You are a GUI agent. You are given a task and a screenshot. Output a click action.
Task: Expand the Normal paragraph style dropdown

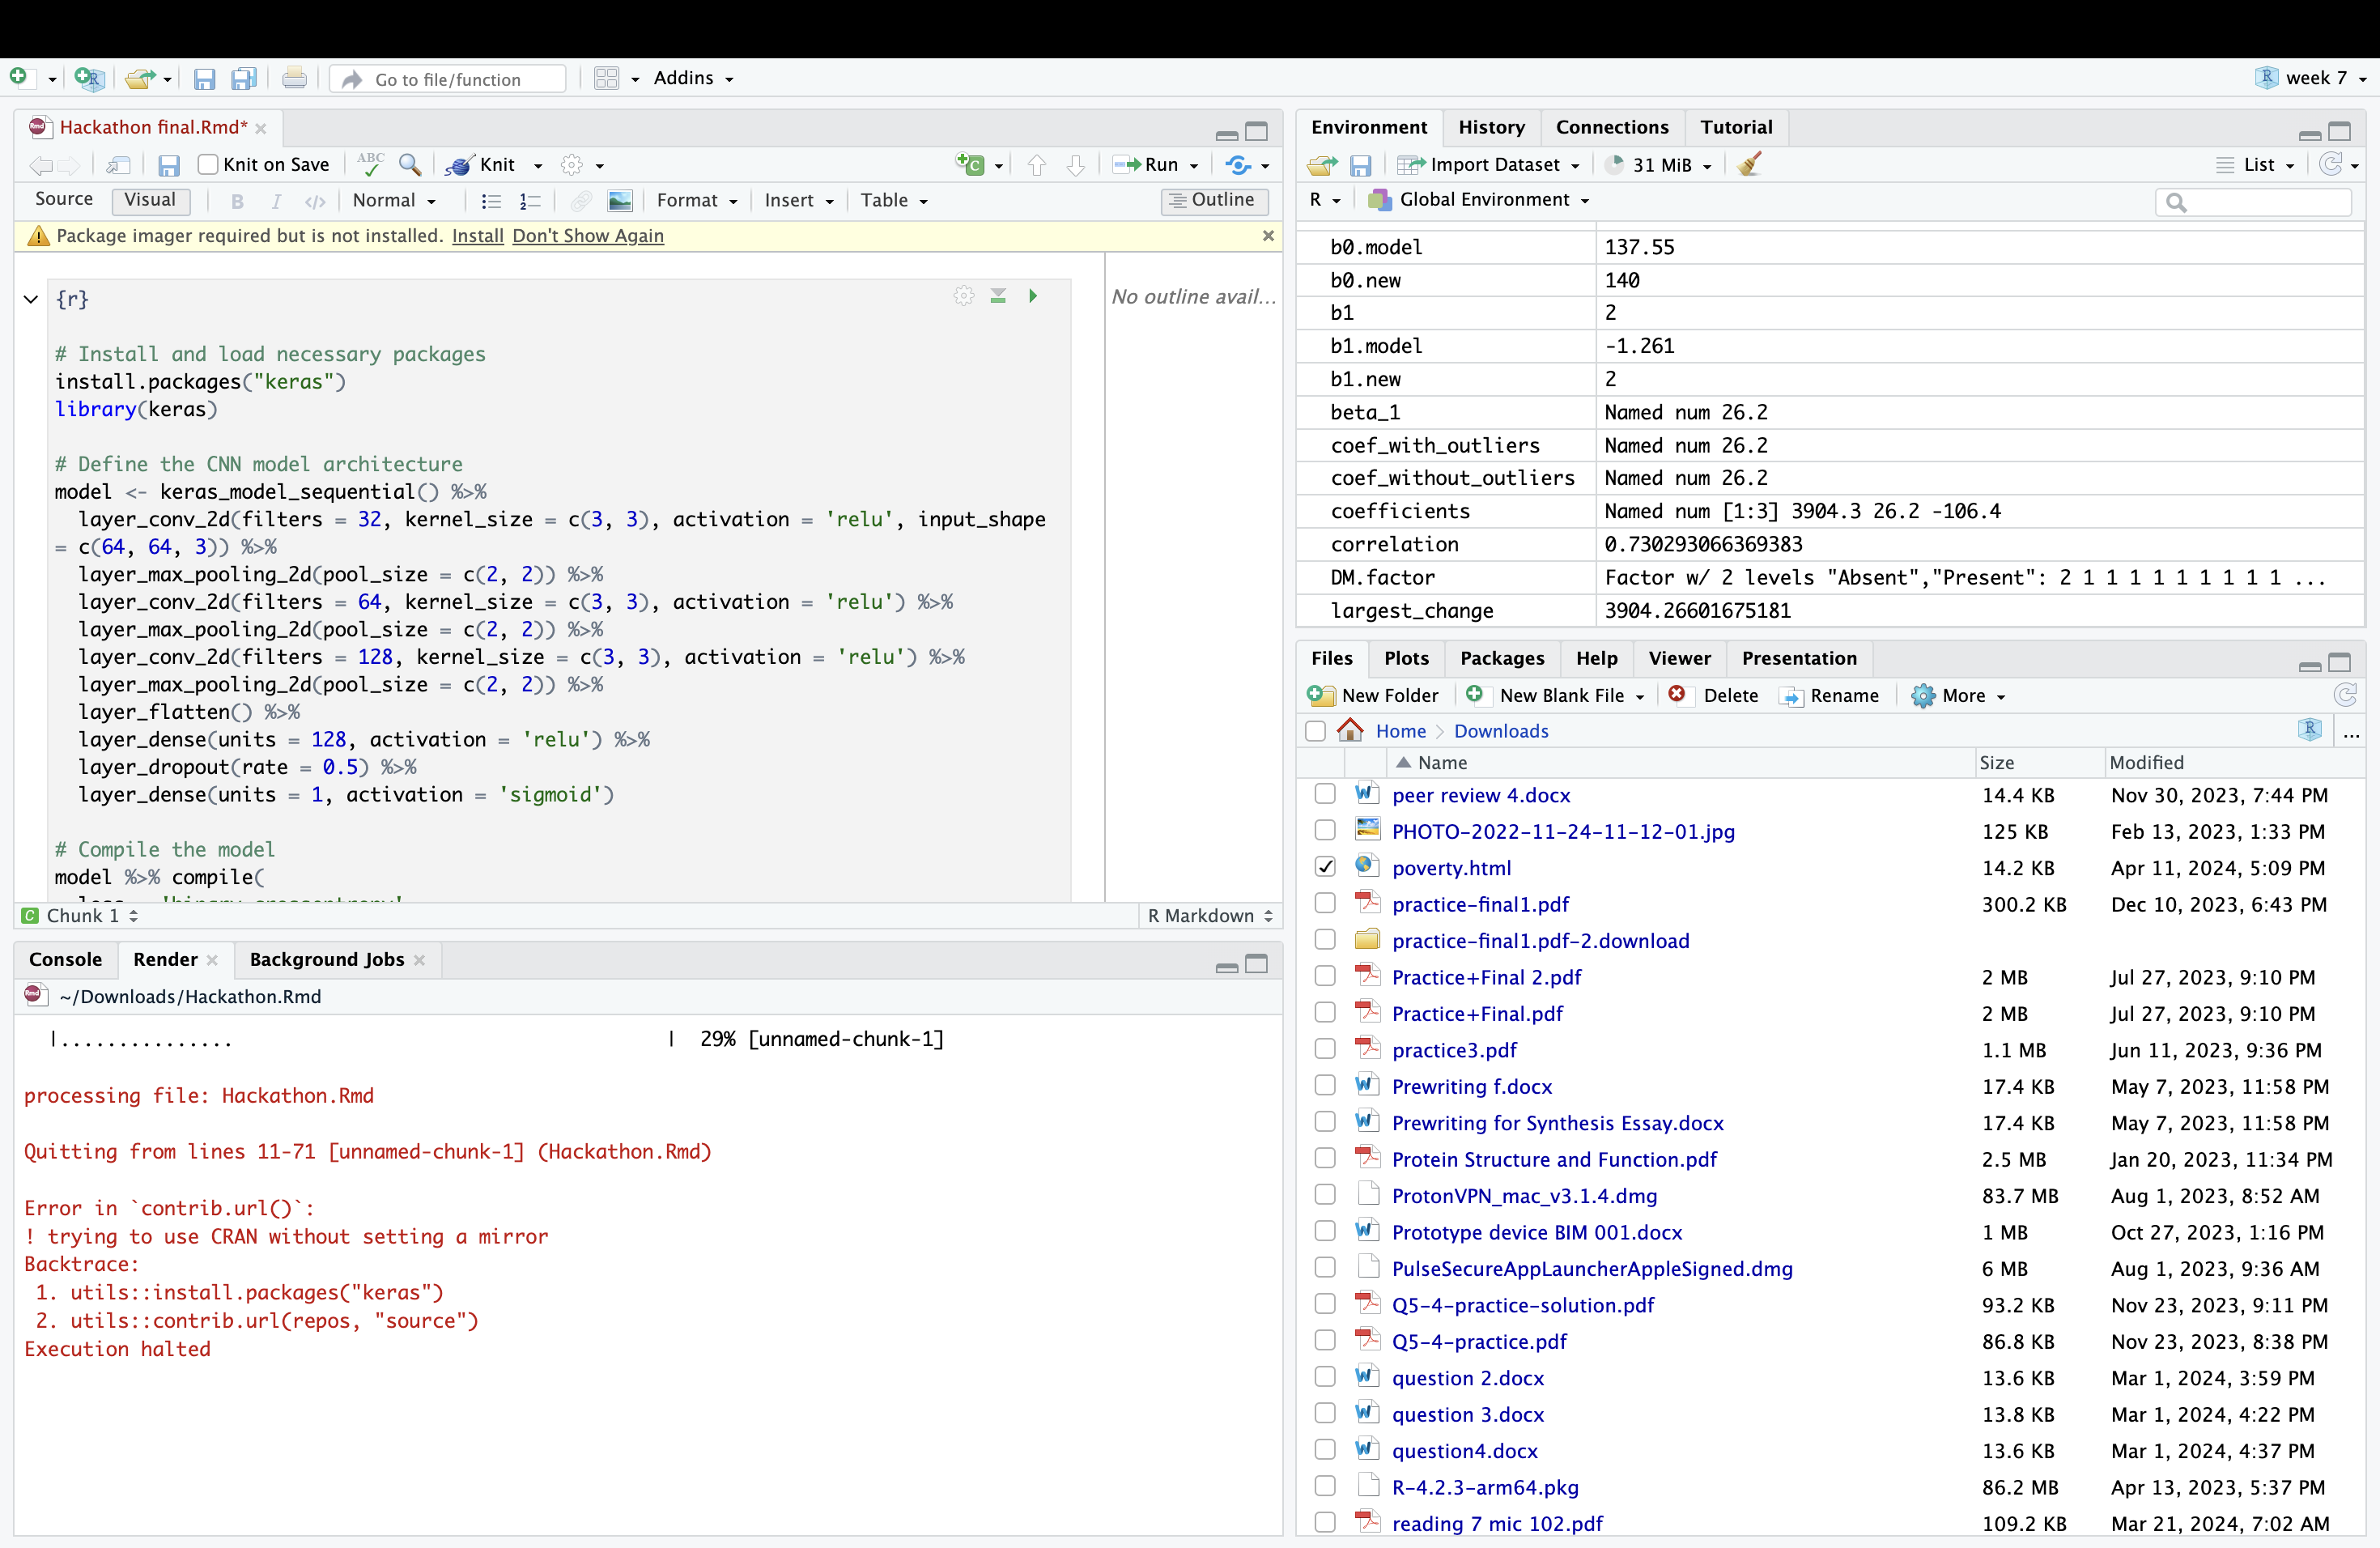click(394, 201)
